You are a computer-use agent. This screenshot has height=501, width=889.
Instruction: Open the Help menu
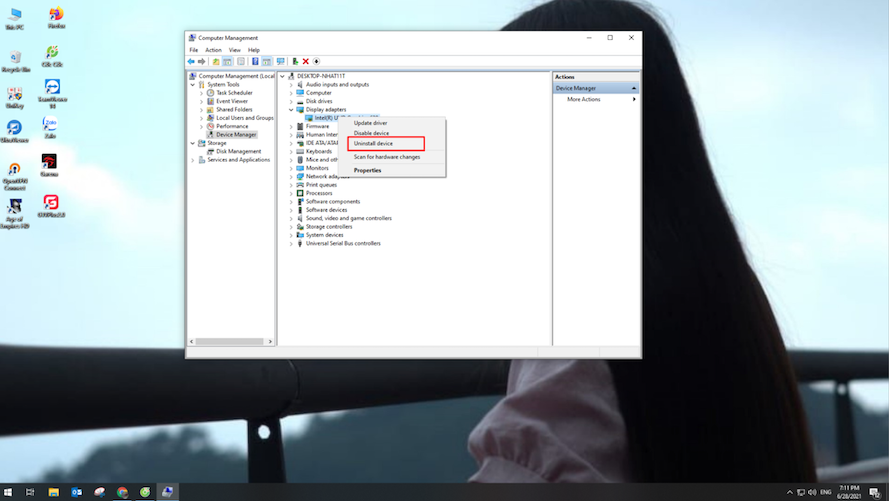(x=253, y=50)
